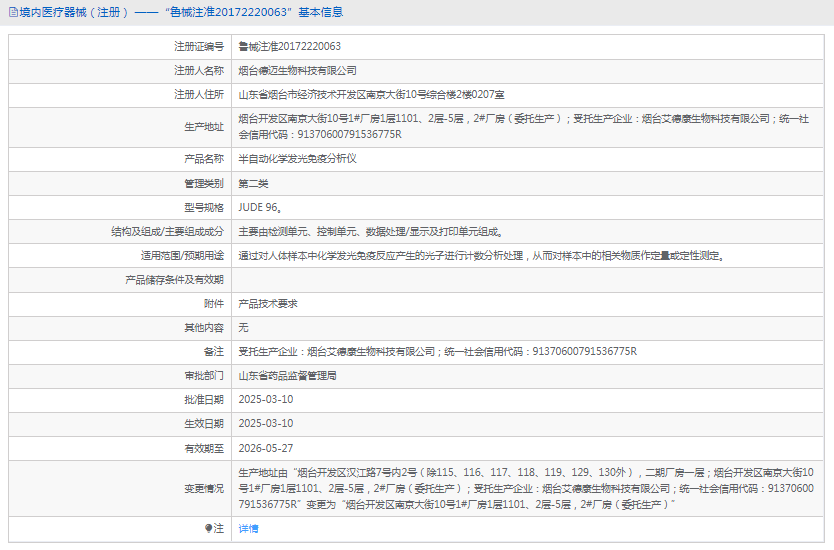834x550 pixels.
Task: Click the bullet icon beside 注
Action: click(208, 528)
